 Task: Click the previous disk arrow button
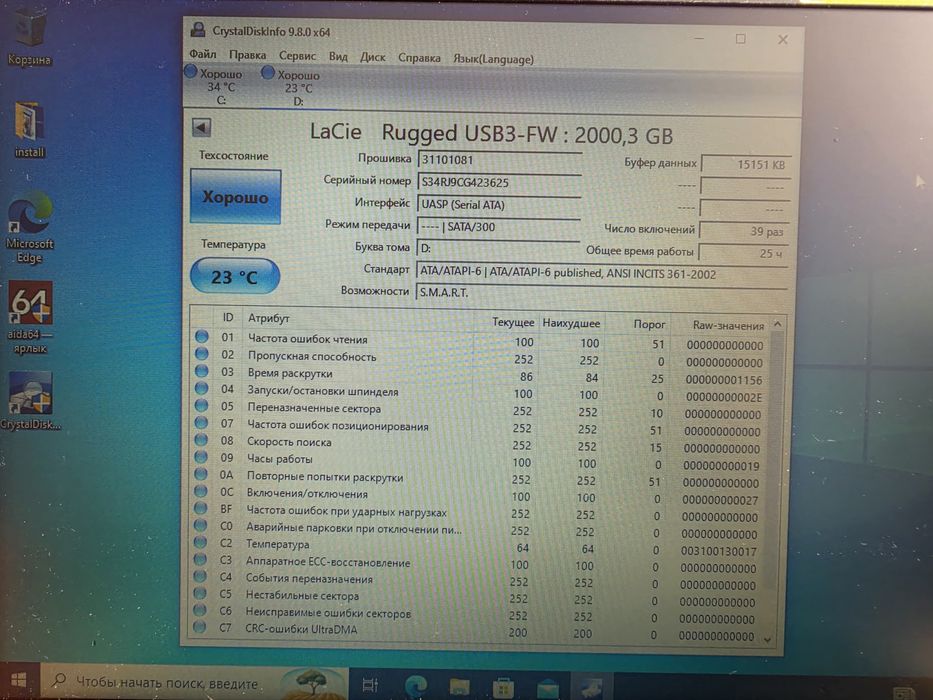(201, 127)
